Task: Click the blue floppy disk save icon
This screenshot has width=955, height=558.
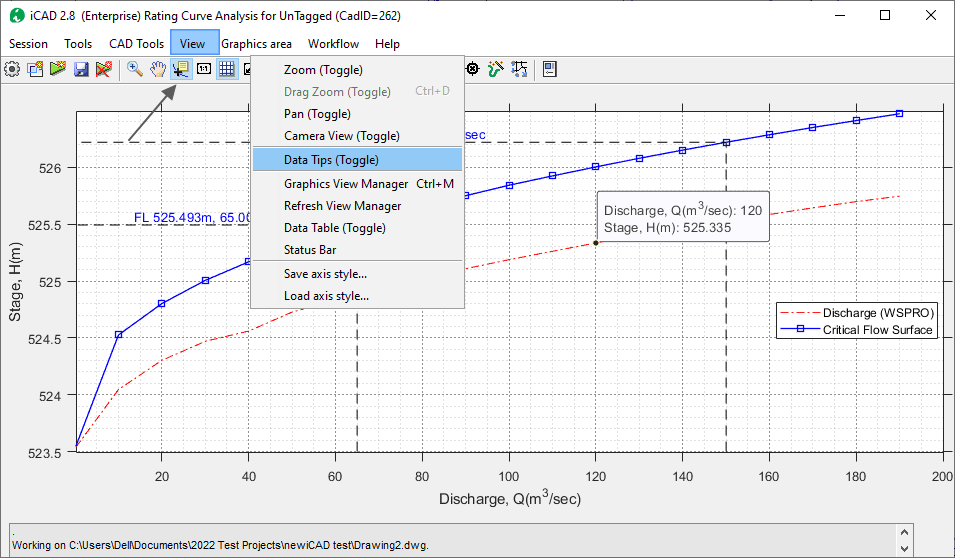Action: pos(81,69)
